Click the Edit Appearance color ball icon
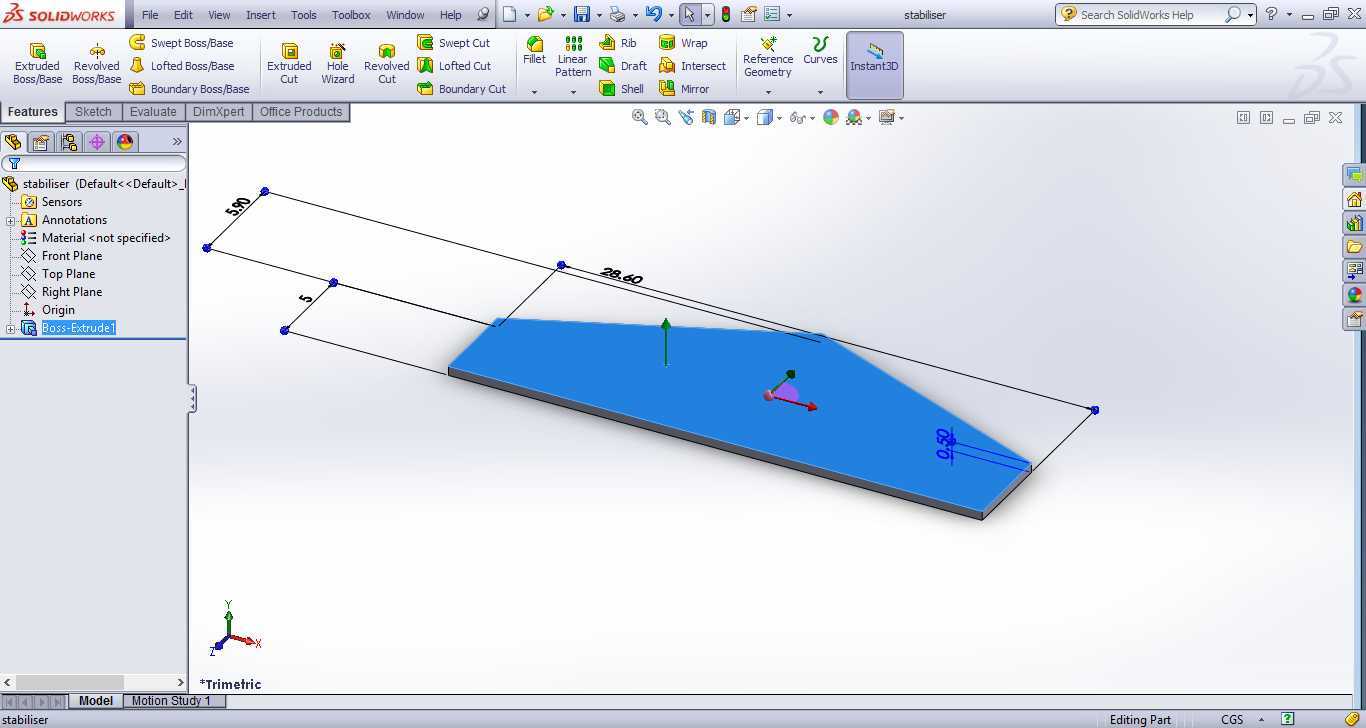Image resolution: width=1366 pixels, height=728 pixels. [x=830, y=117]
